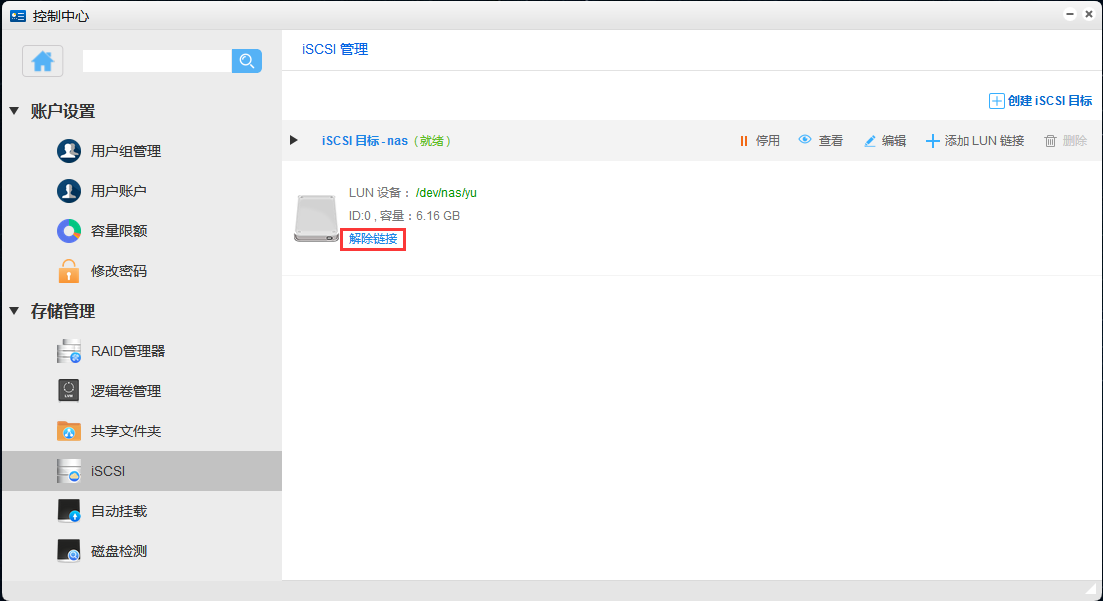Click 编辑 to edit the target
This screenshot has height=601, width=1103.
coord(894,141)
